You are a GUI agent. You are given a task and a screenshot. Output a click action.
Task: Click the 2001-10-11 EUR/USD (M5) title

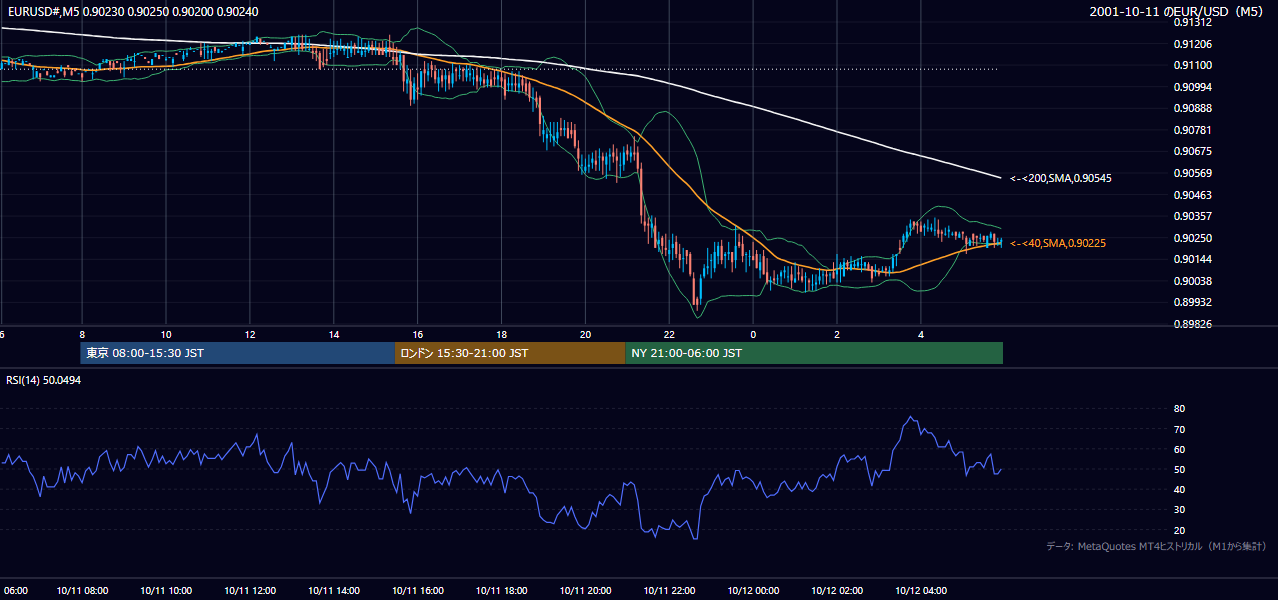1175,11
